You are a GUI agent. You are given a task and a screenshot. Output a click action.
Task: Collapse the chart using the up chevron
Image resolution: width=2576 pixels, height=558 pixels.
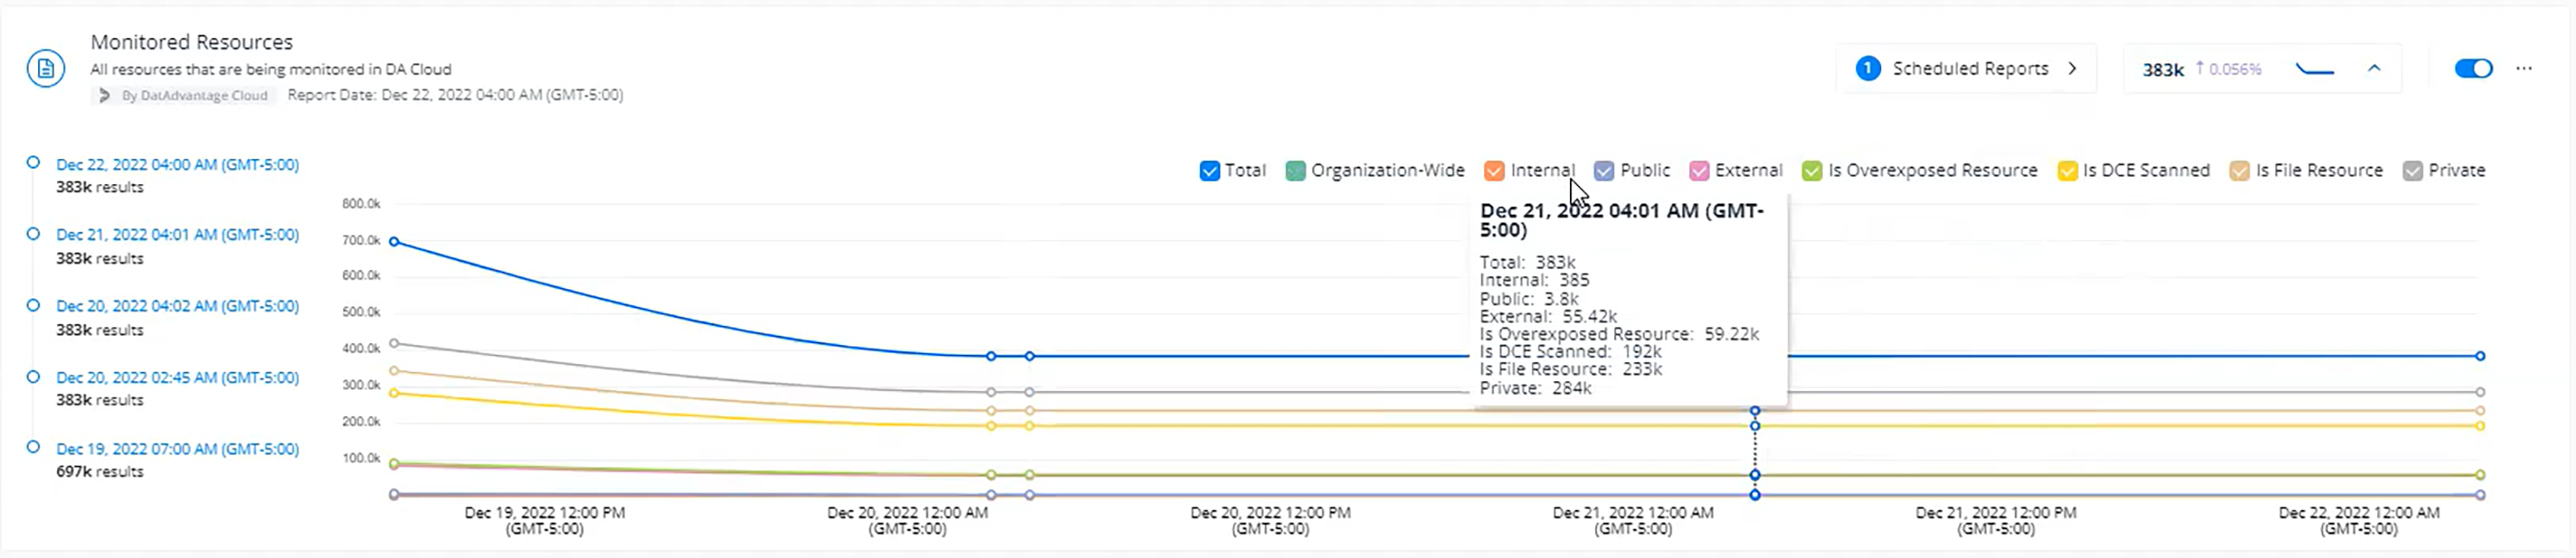pos(2374,69)
